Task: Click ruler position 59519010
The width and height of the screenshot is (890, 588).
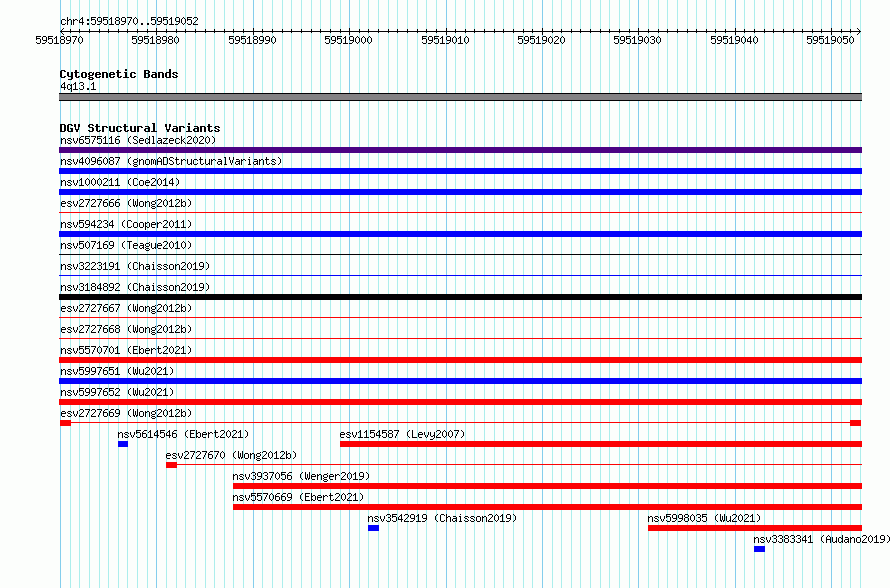Action: coord(446,40)
